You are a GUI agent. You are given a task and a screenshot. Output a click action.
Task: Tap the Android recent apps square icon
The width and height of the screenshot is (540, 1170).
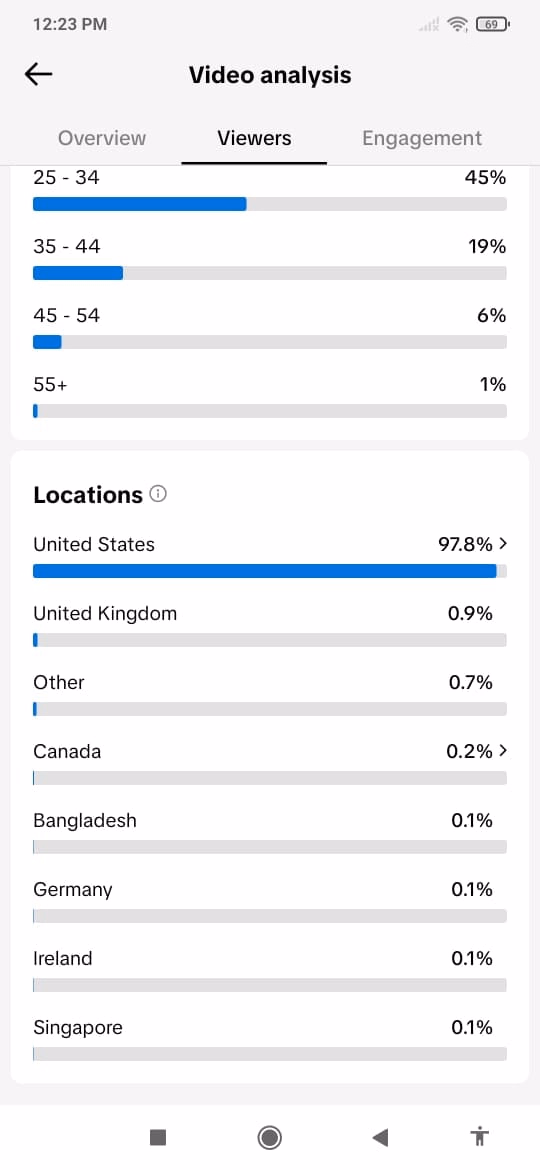click(x=157, y=1137)
